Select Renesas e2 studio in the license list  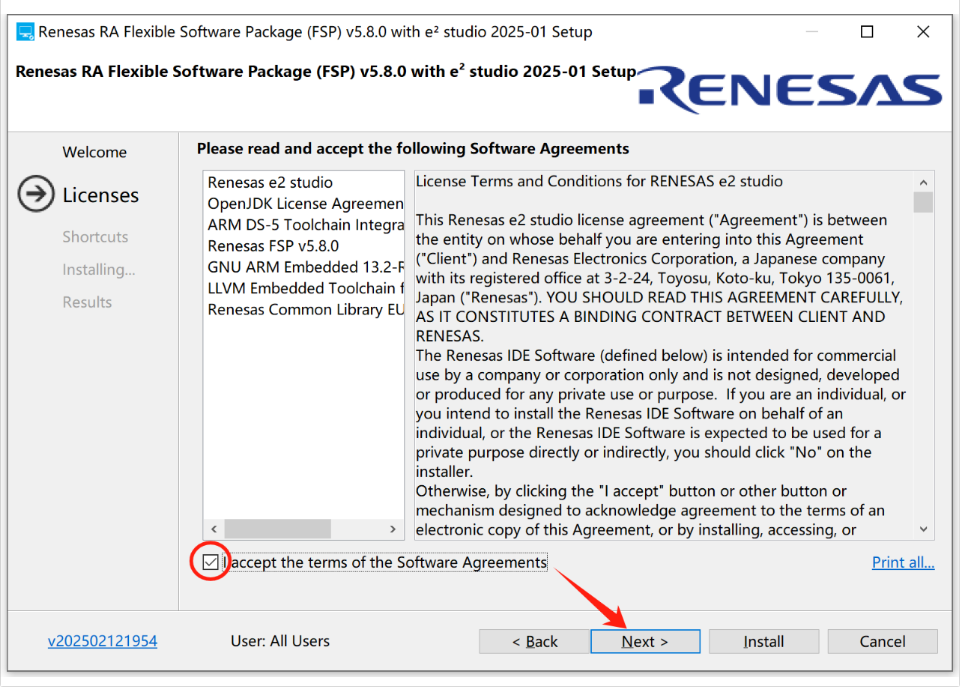click(x=270, y=182)
